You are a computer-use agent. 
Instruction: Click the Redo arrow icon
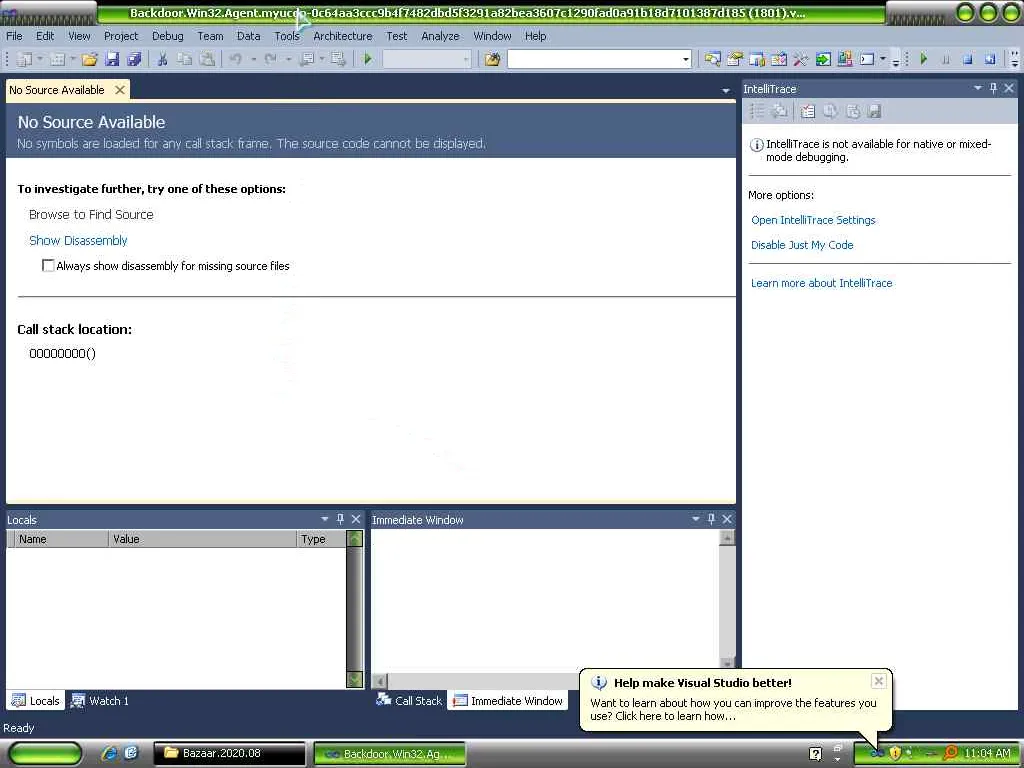[270, 59]
